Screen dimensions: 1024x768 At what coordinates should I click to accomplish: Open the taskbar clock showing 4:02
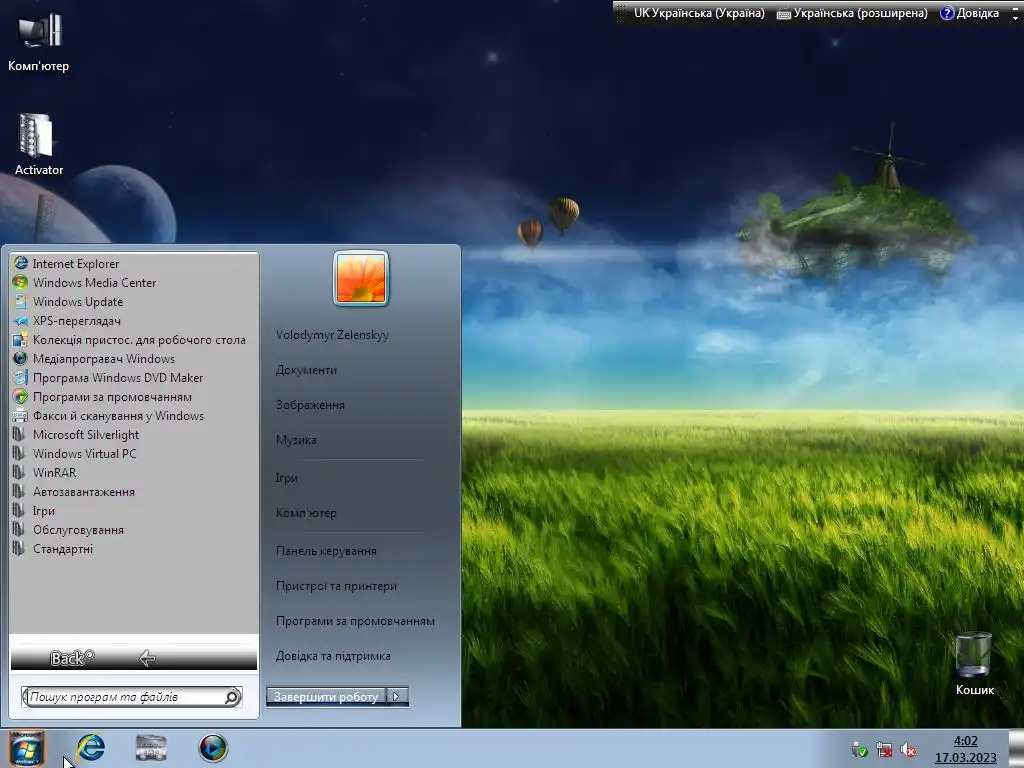(x=966, y=749)
